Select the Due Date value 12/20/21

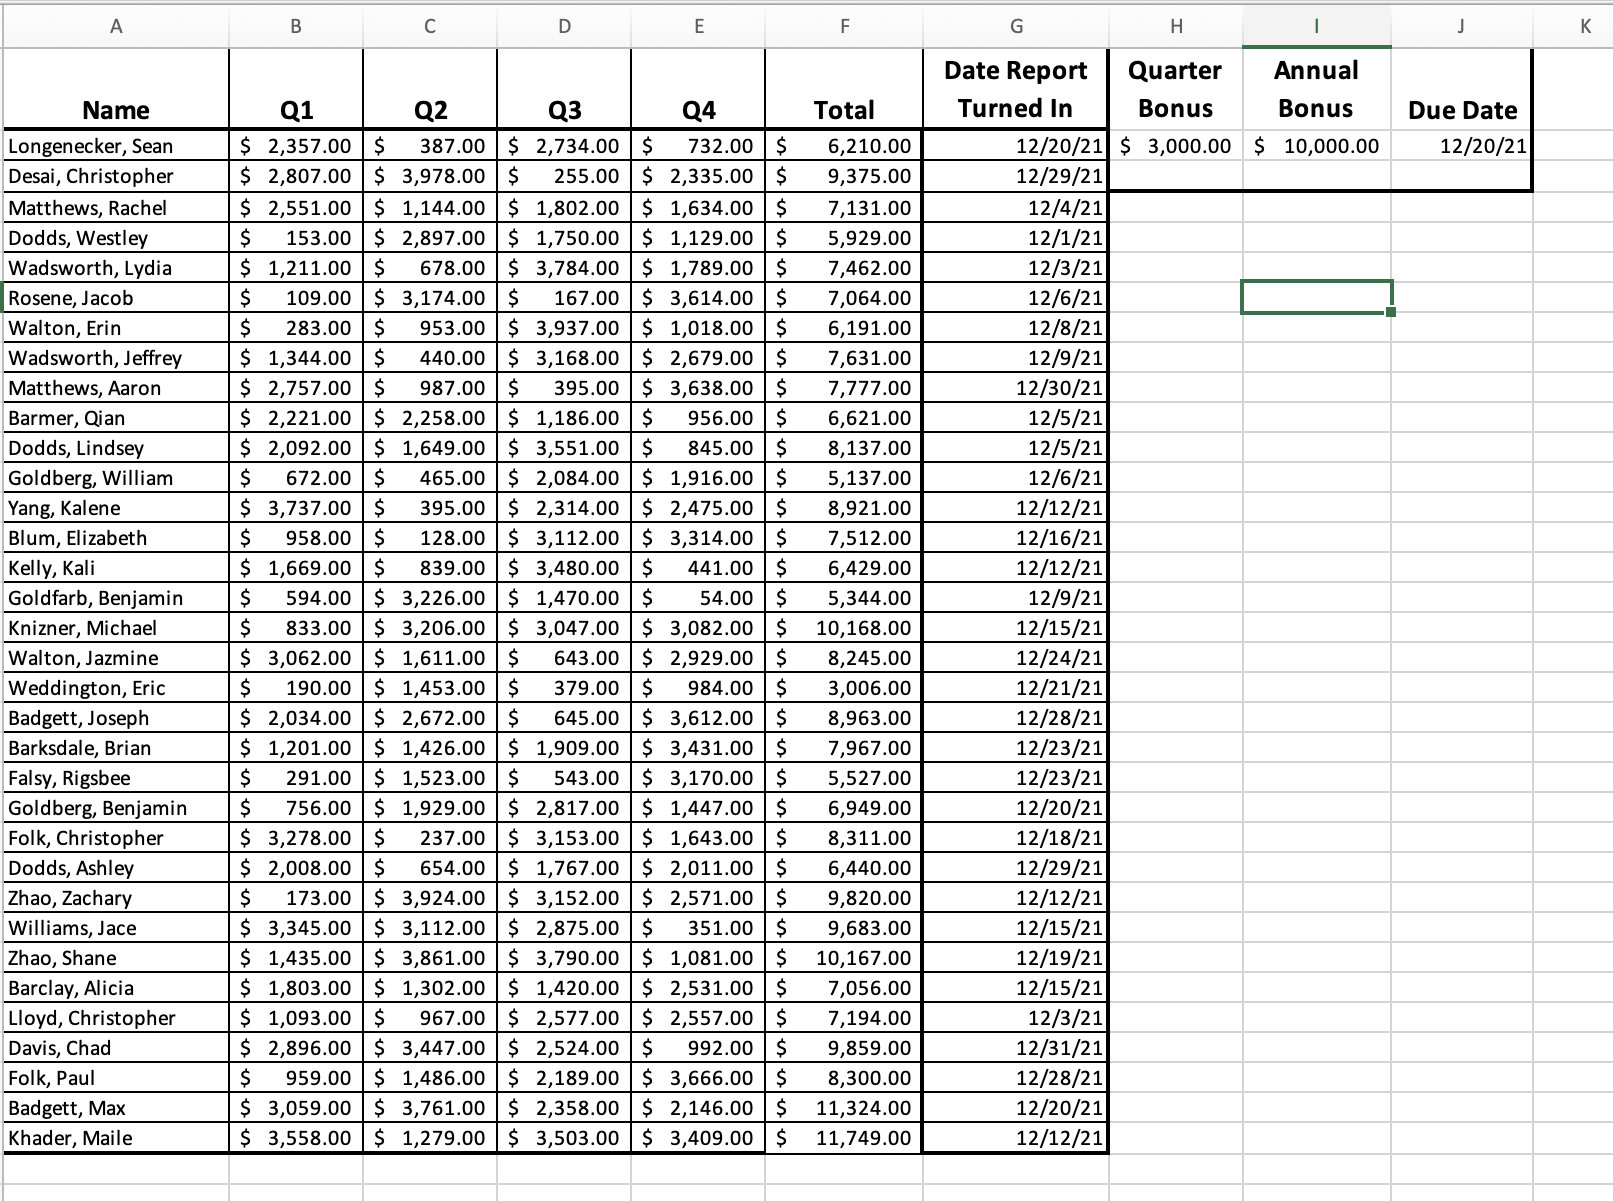[1462, 146]
